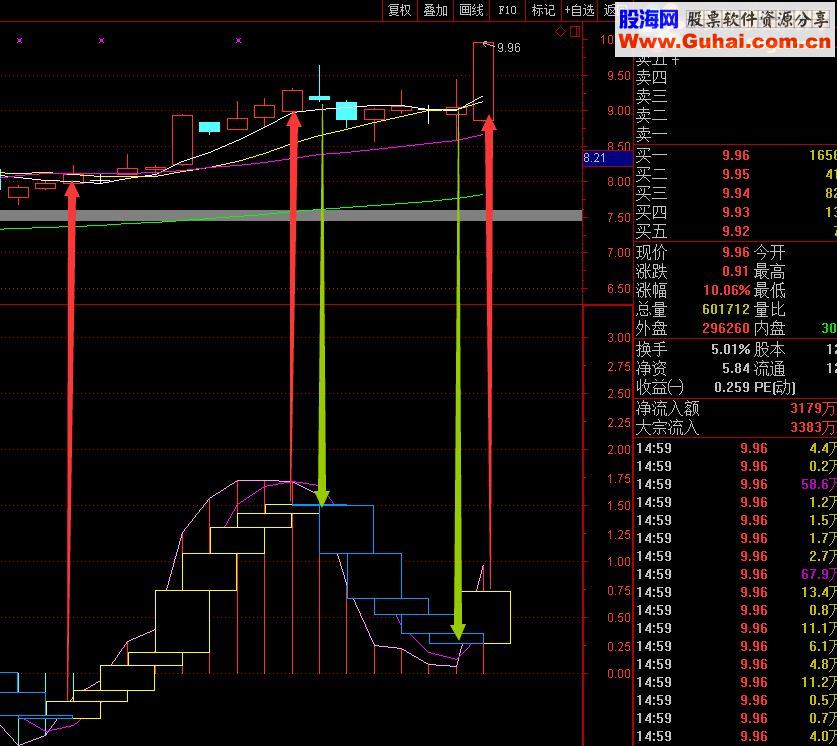Click the 收益(一) value 0.259
837x746 pixels.
click(x=732, y=387)
